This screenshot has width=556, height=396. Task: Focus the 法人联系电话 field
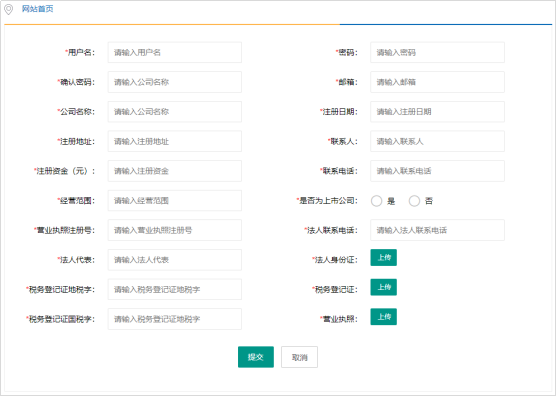[437, 230]
